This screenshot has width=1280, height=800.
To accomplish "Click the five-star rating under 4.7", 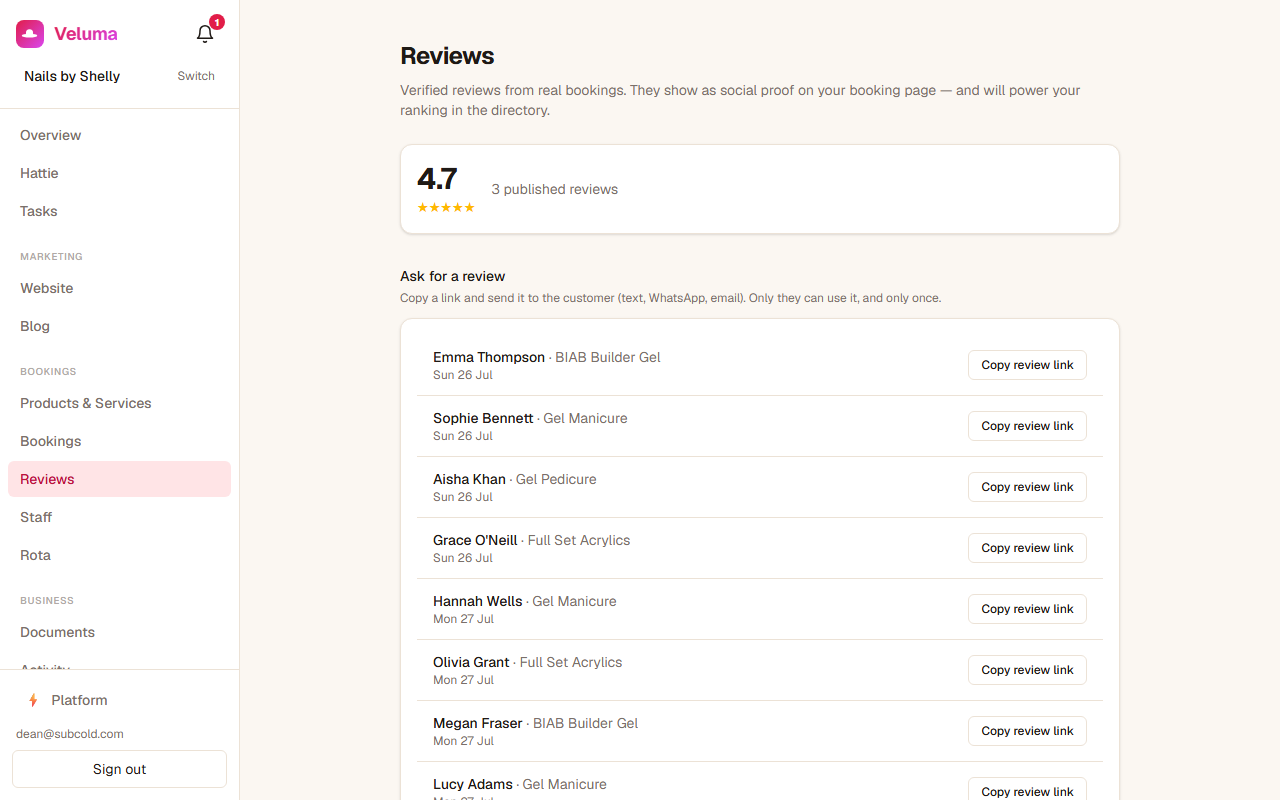I will coord(446,208).
